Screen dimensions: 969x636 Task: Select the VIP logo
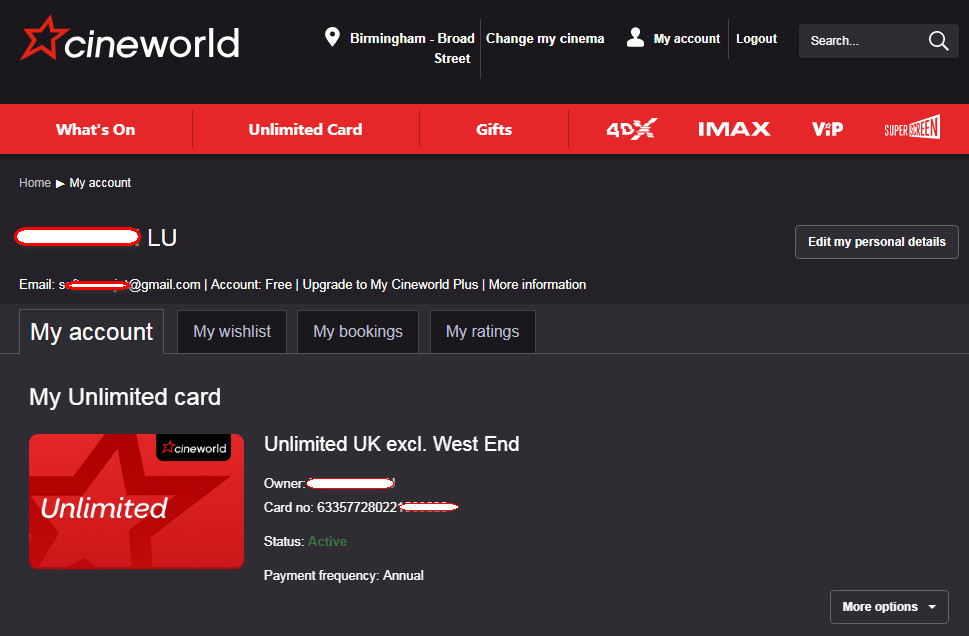click(x=827, y=128)
